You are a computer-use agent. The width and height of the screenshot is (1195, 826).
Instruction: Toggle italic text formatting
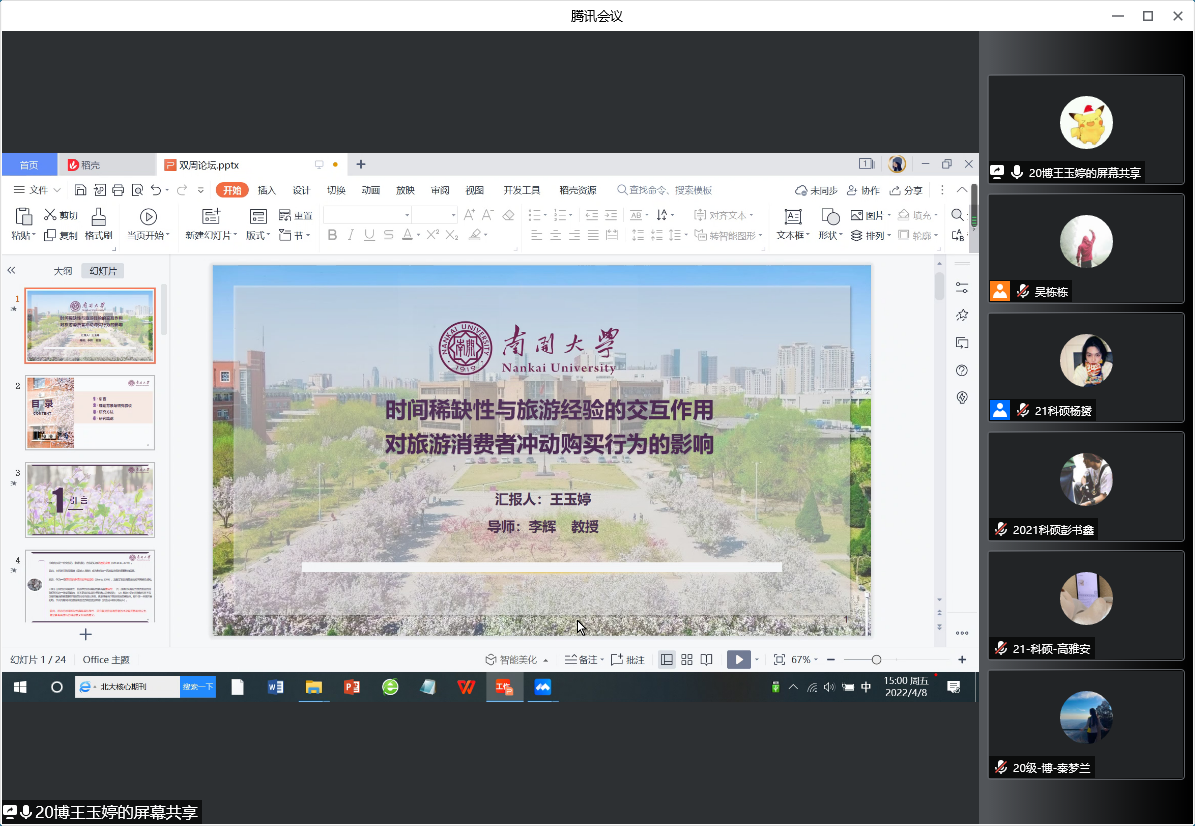(x=351, y=236)
